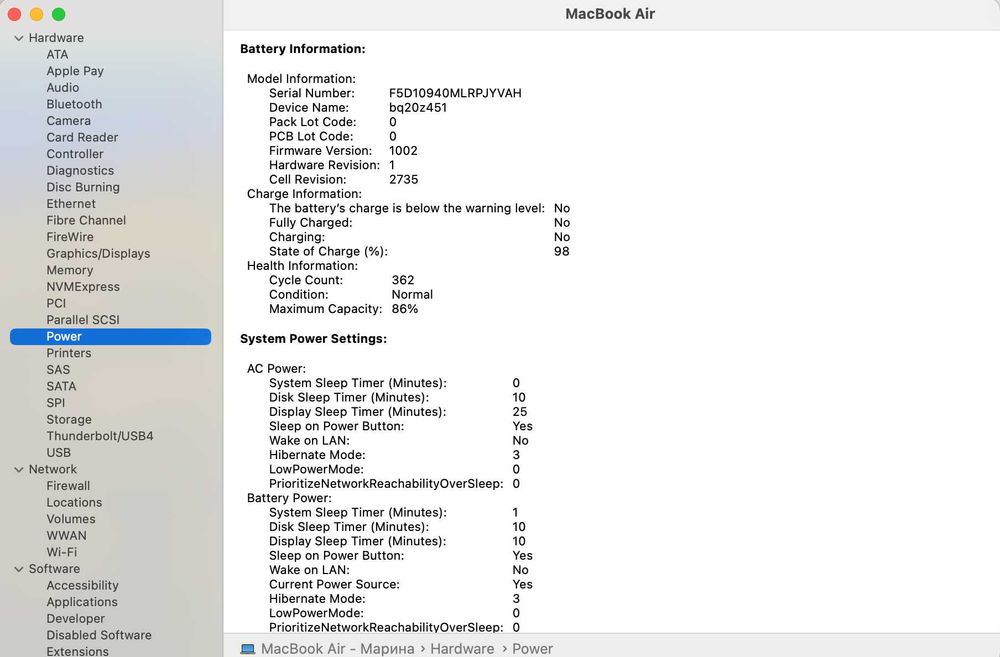
Task: Open Developer under Software
Action: click(x=75, y=619)
